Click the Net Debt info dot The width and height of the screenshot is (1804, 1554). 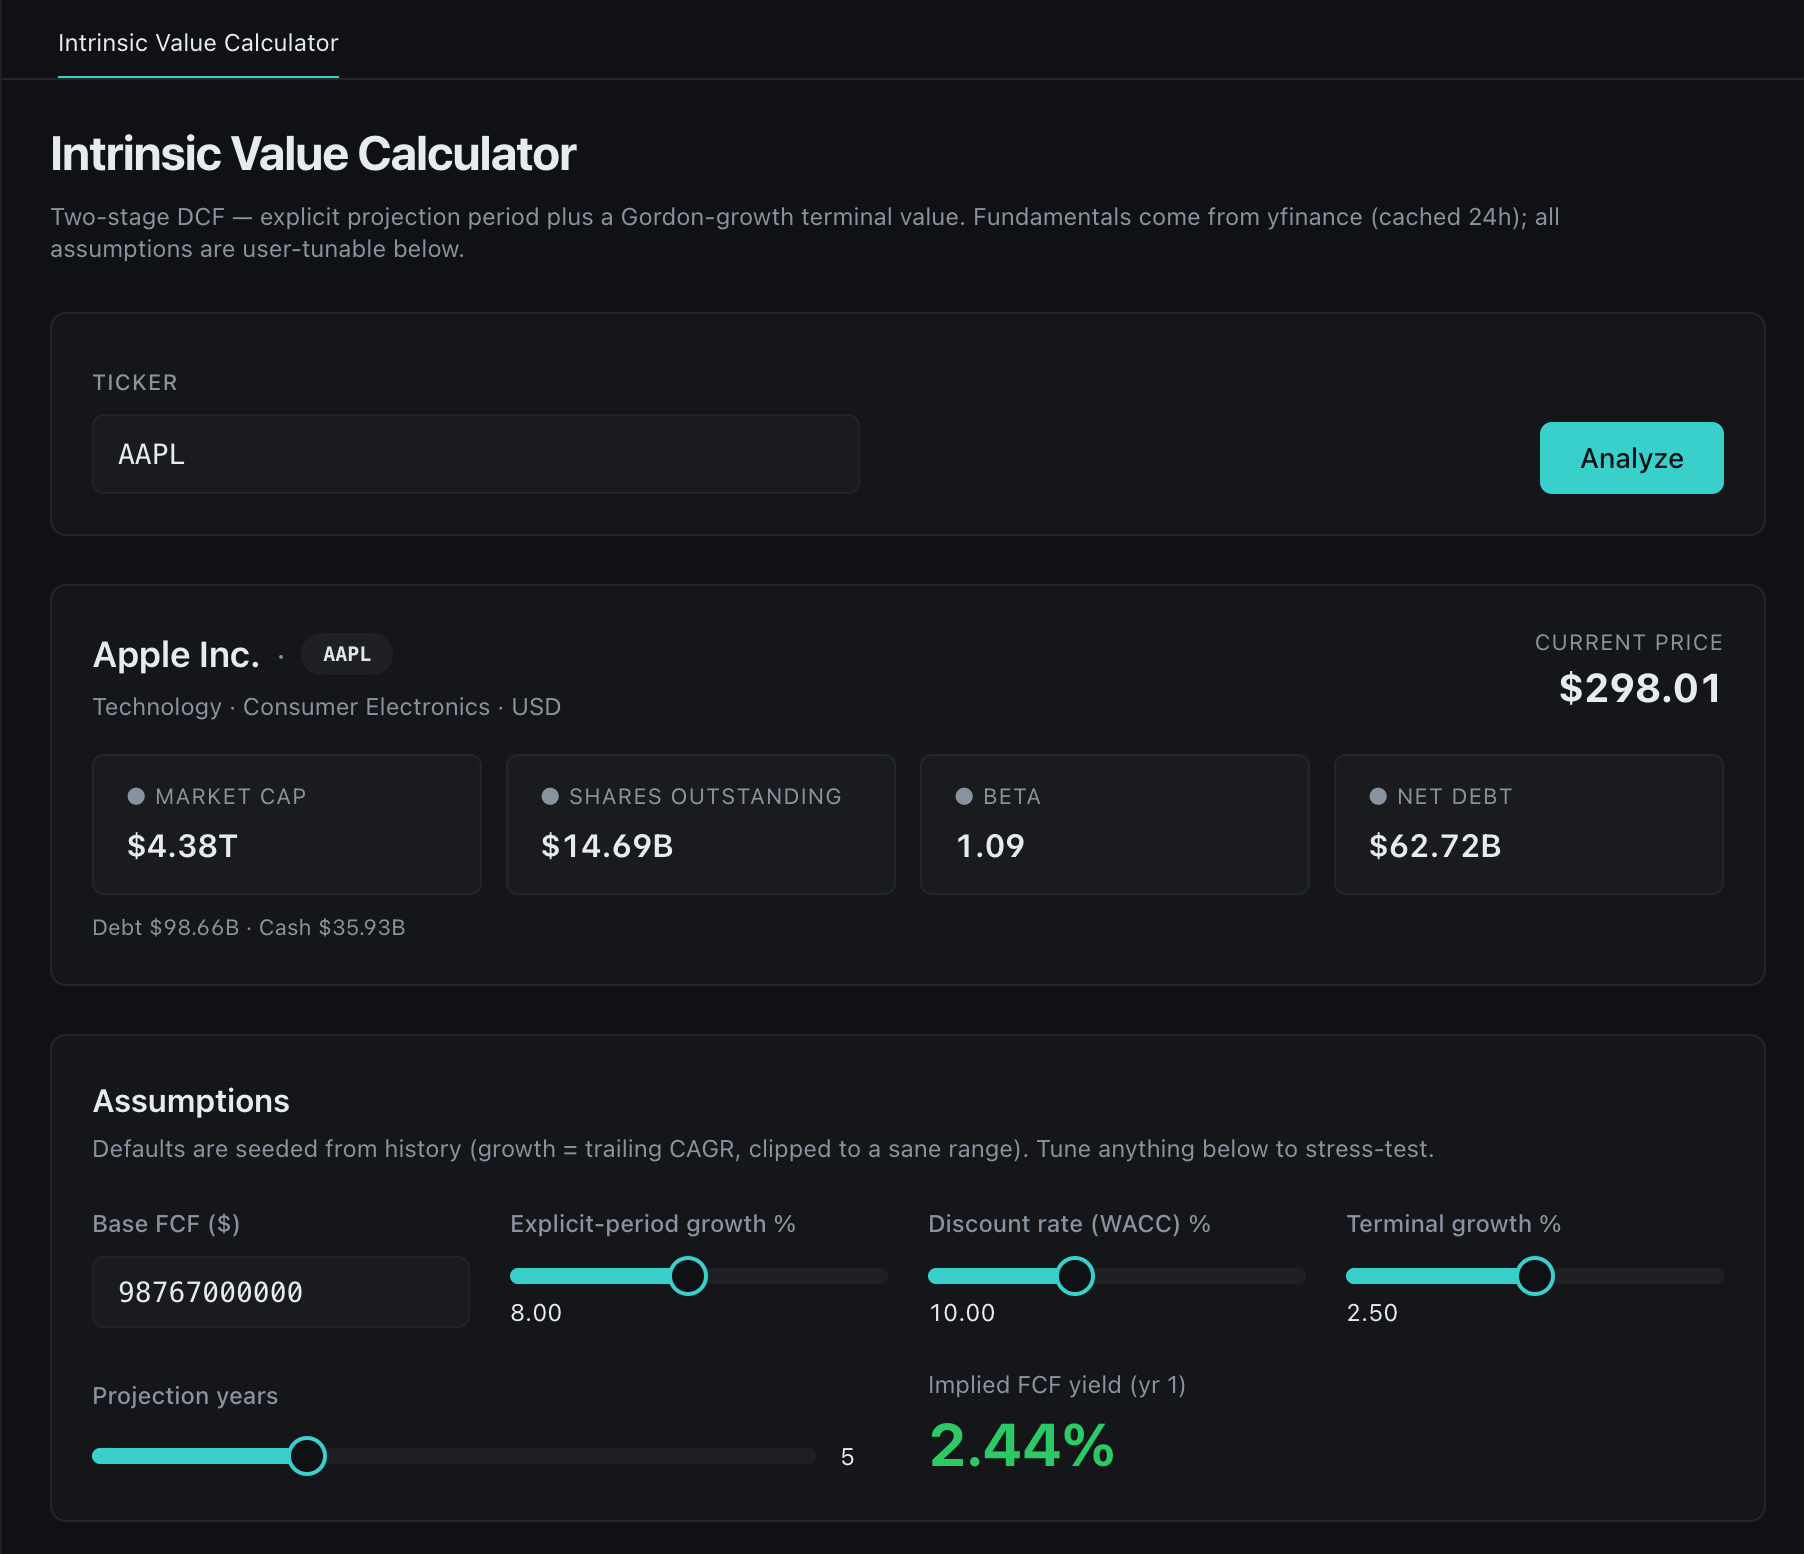[1378, 796]
